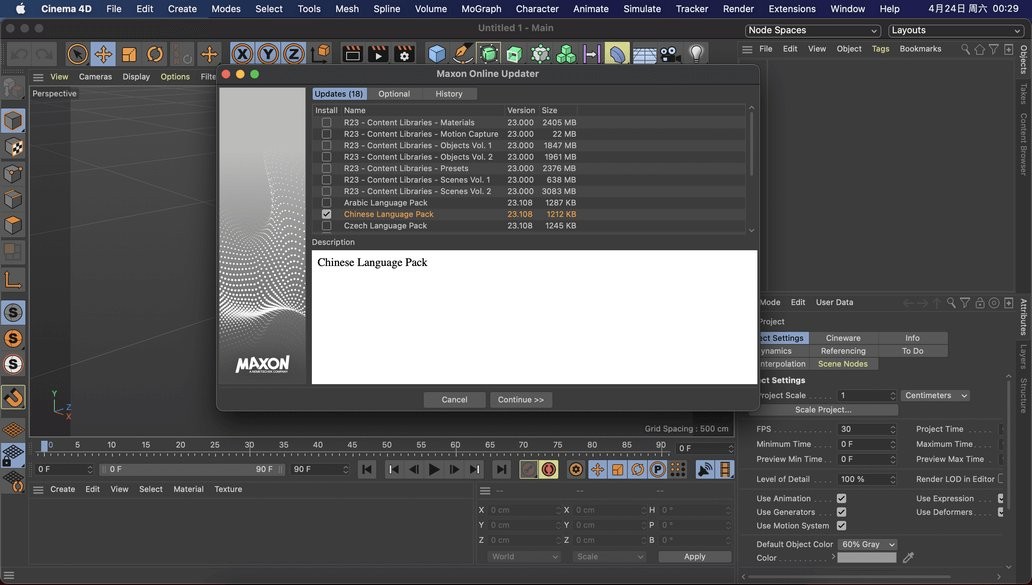Toggle the X-axis lock button
Screen dimensions: 1032x585
tap(242, 54)
